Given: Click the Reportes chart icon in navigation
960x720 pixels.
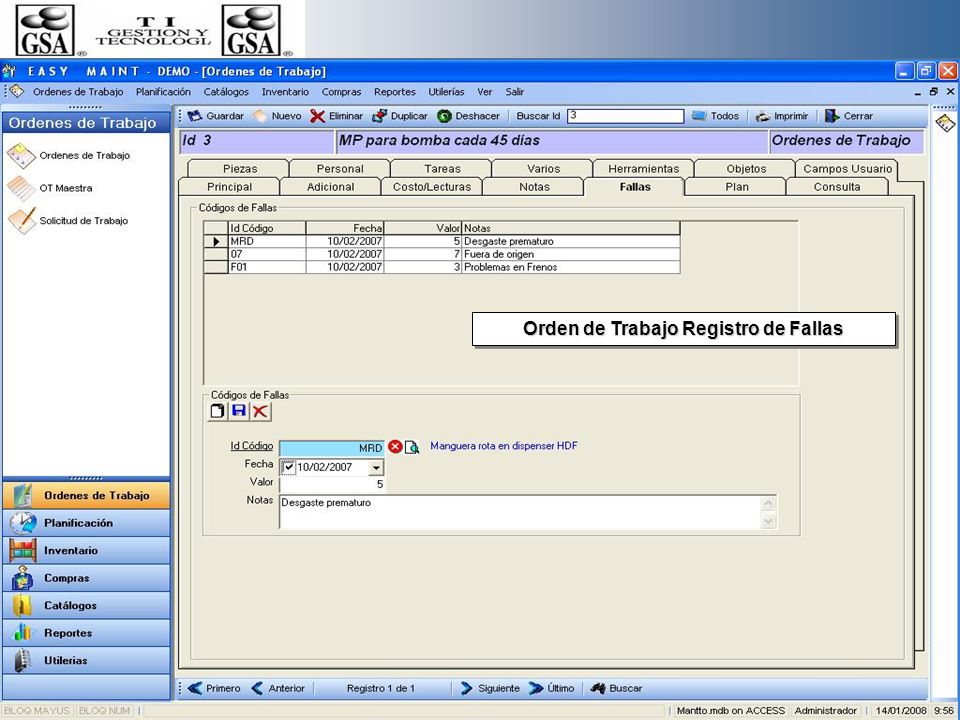Looking at the screenshot, I should click(x=23, y=632).
